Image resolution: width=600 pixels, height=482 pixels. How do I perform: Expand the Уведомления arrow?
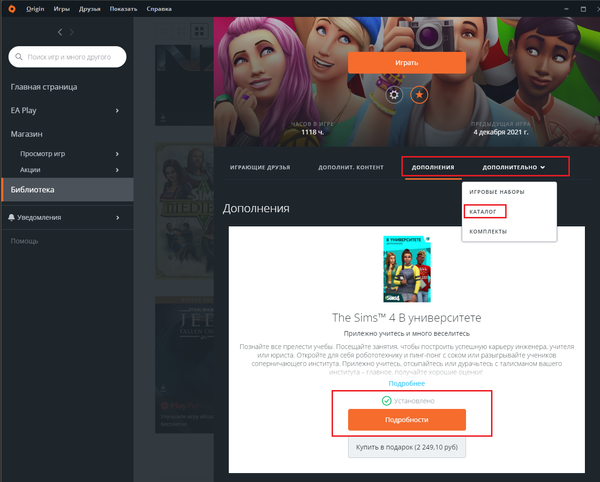click(x=117, y=217)
